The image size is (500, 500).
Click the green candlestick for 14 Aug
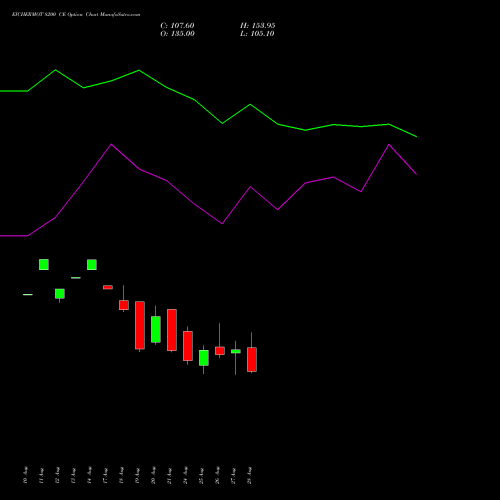tap(92, 265)
